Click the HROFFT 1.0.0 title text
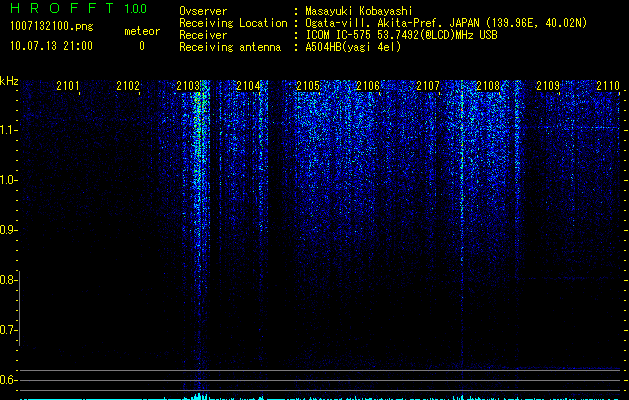This screenshot has width=629, height=400. pyautogui.click(x=79, y=8)
